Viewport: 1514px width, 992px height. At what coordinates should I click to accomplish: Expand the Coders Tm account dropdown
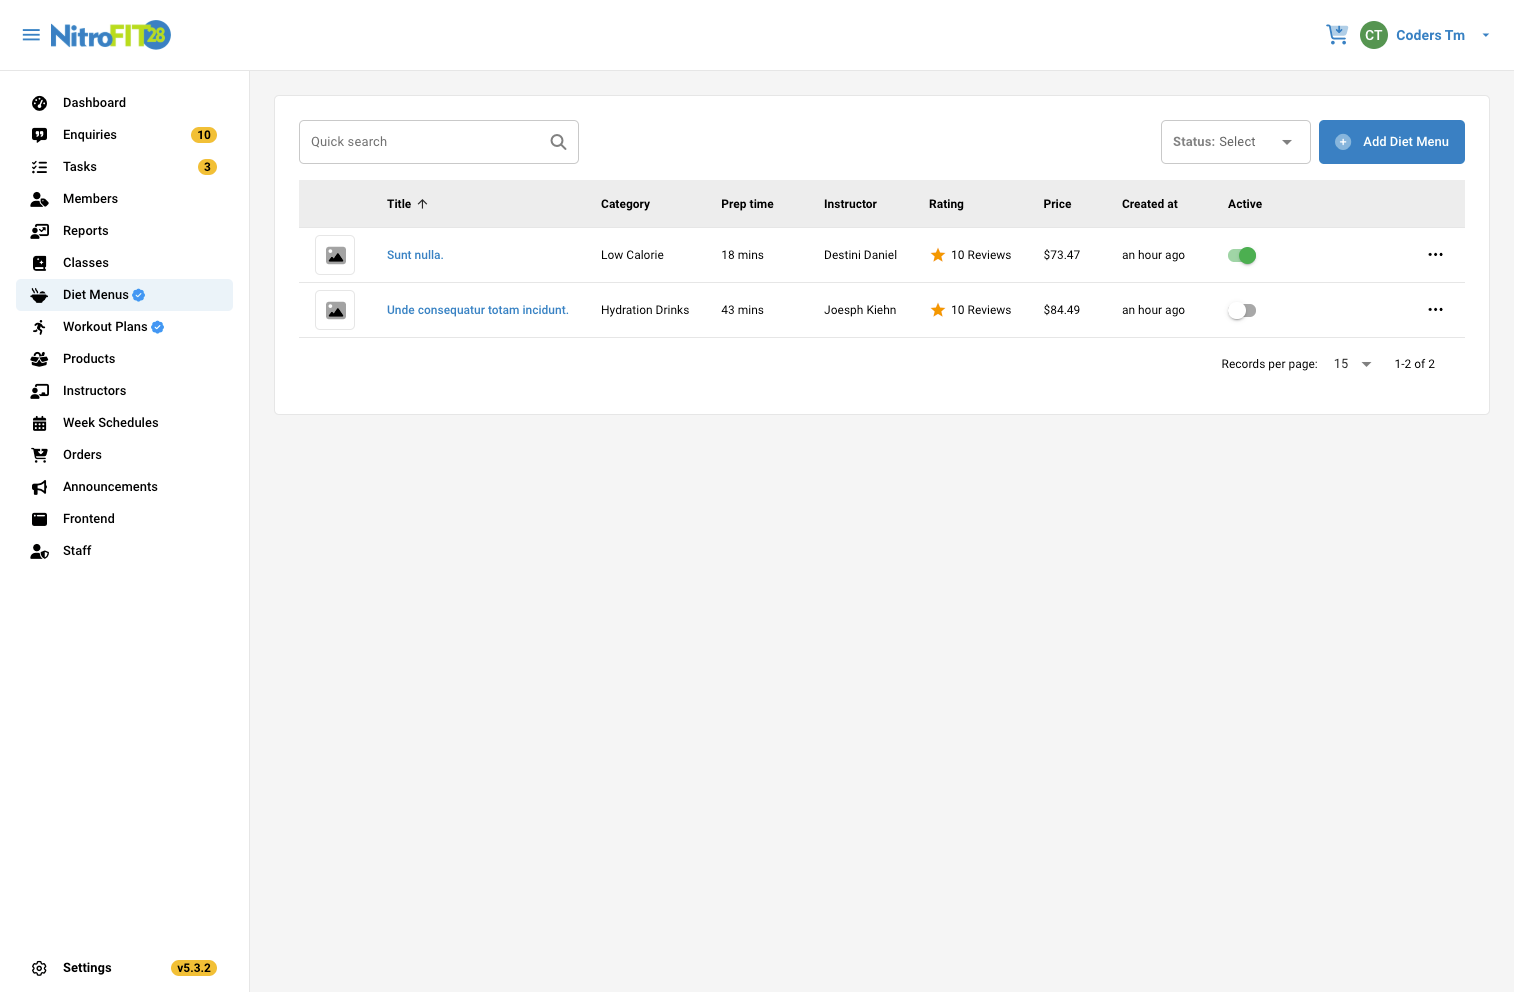tap(1486, 35)
